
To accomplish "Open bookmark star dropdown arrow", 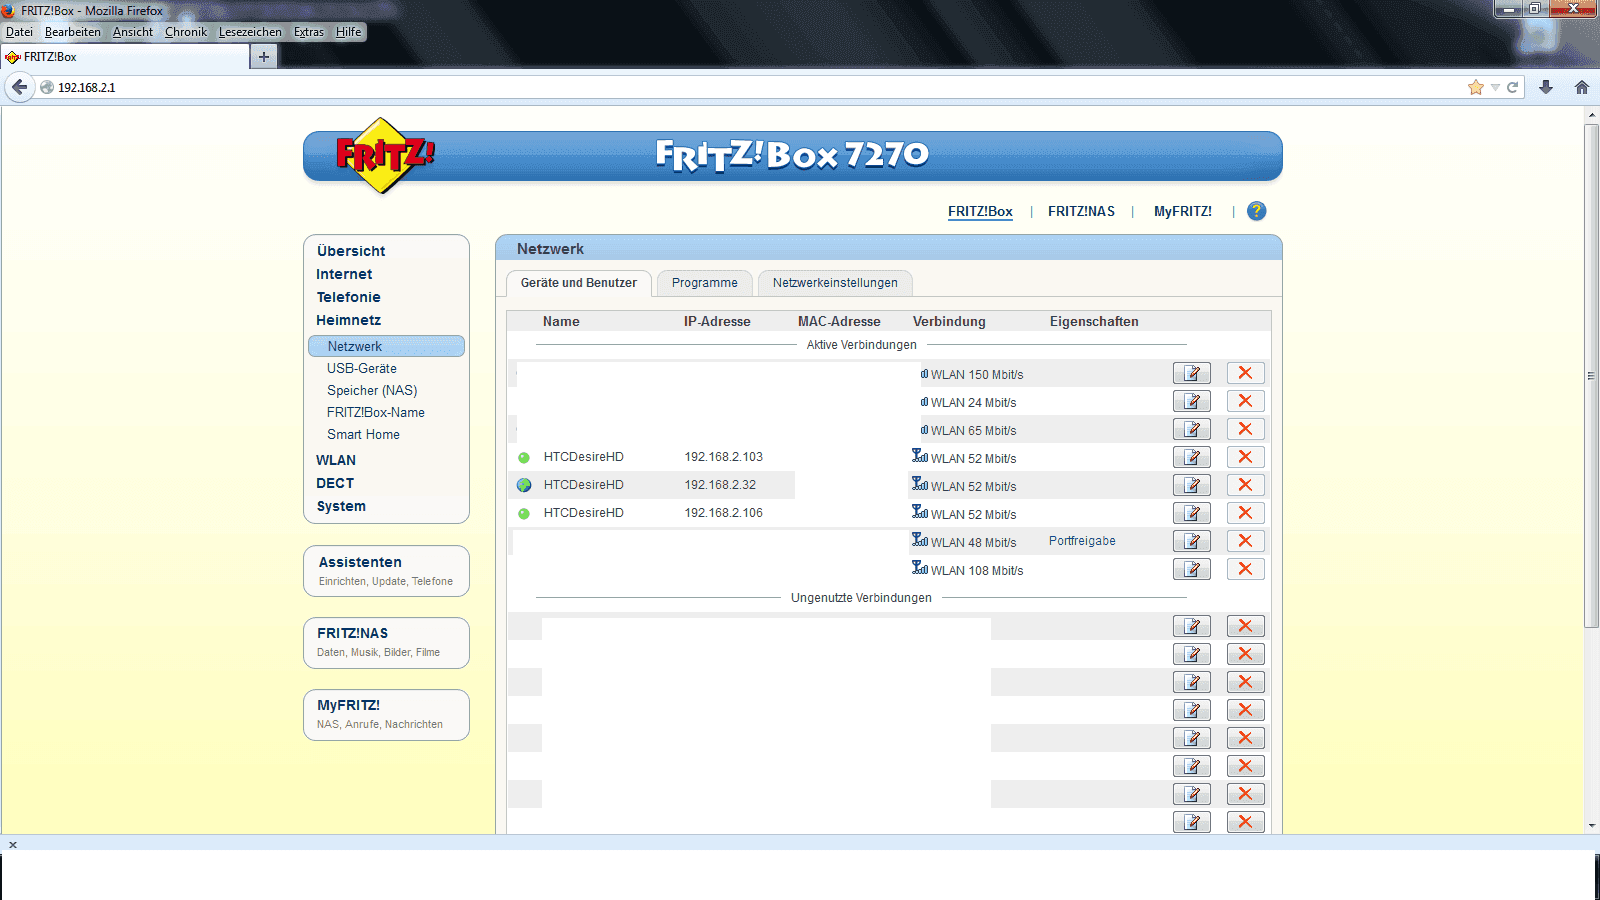I will coord(1495,87).
